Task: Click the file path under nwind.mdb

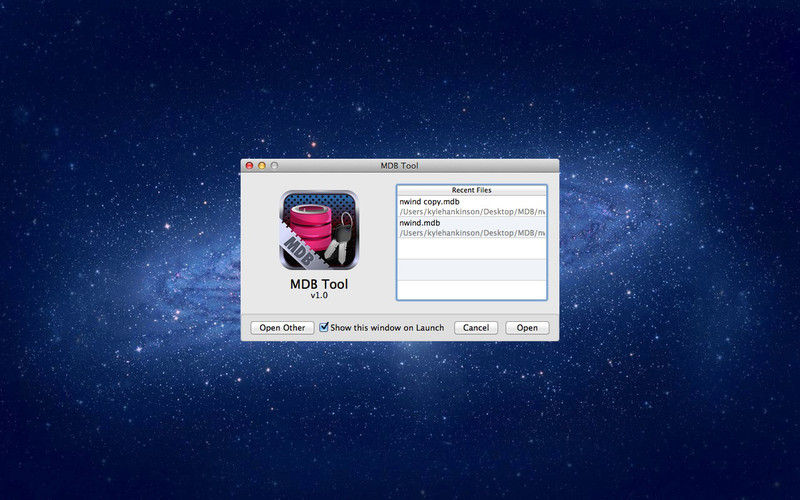Action: (470, 232)
